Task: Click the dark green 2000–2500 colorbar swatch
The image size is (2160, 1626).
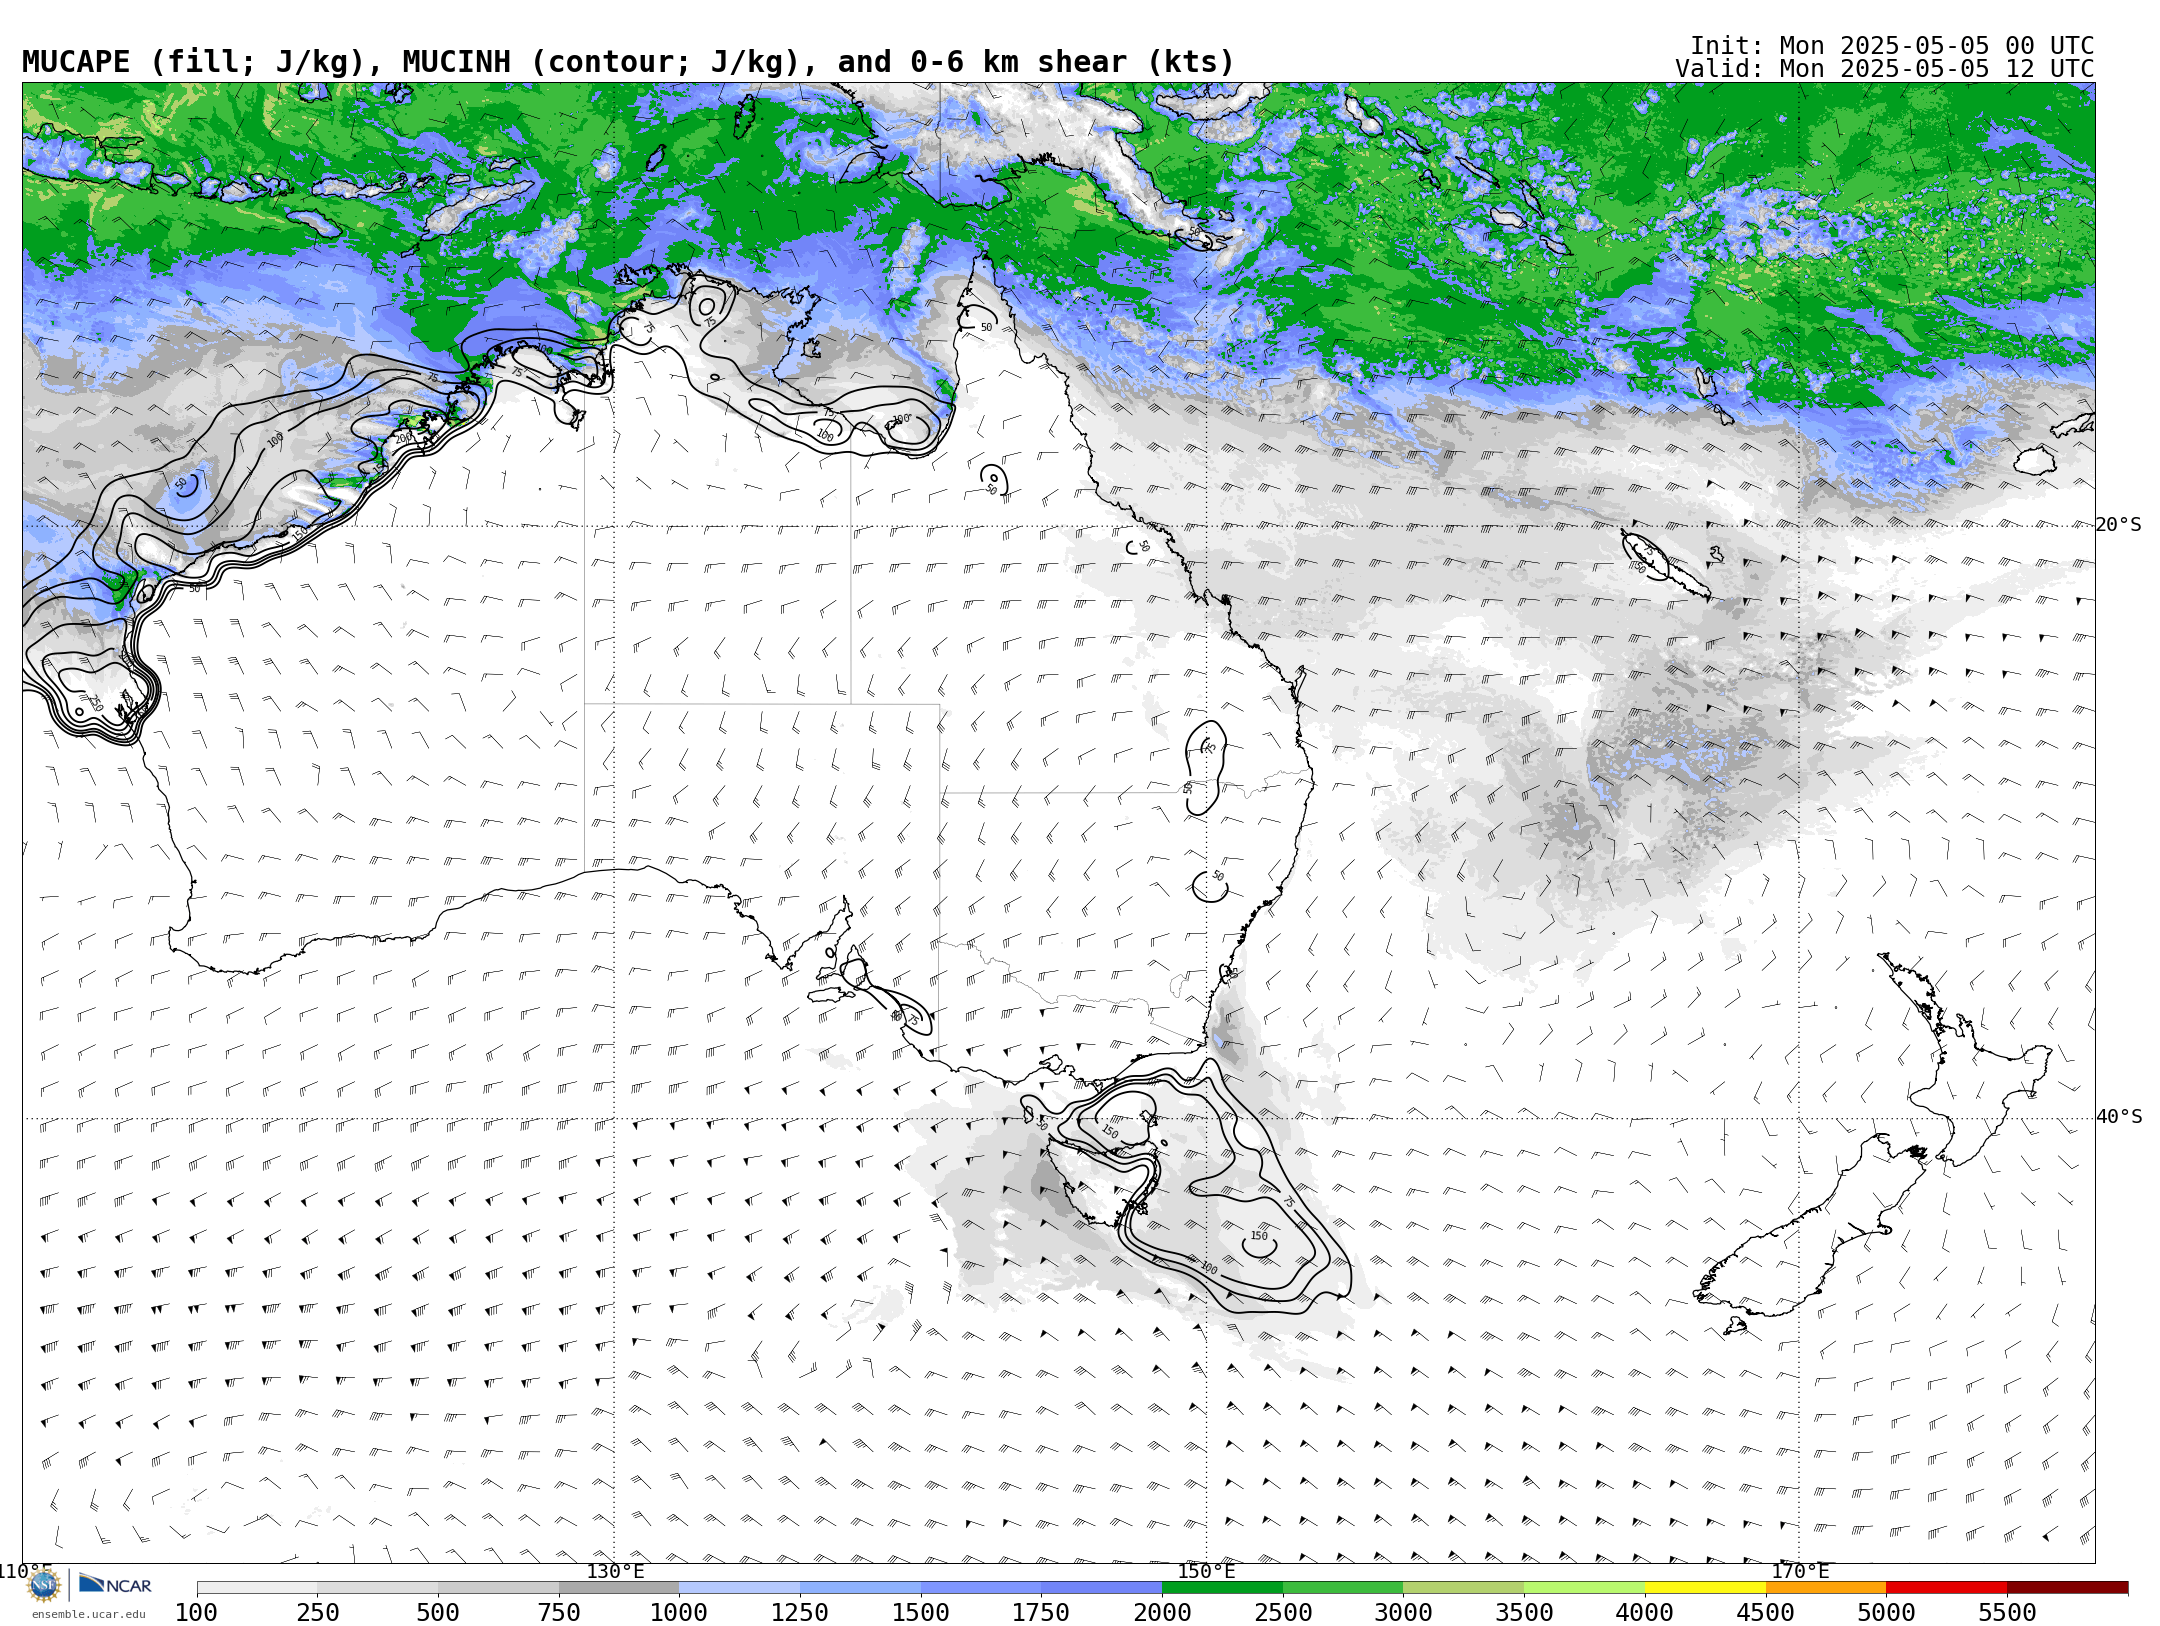Action: point(1222,1588)
